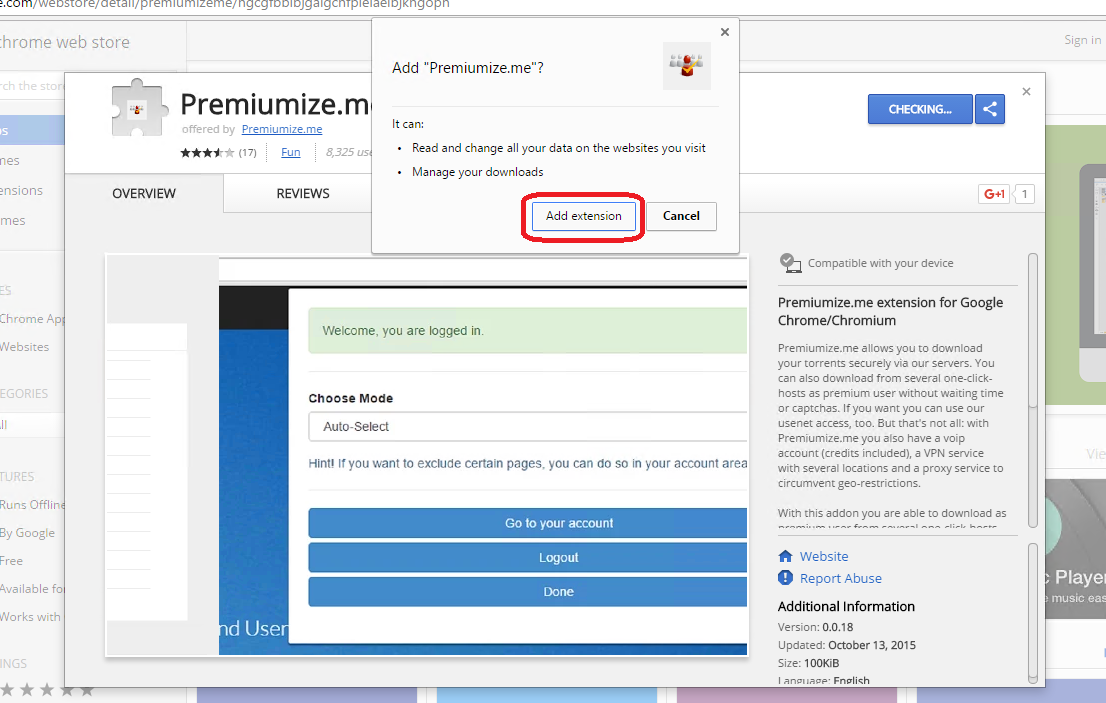Select Chrome Apps in sidebar
The height and width of the screenshot is (703, 1106).
point(32,319)
